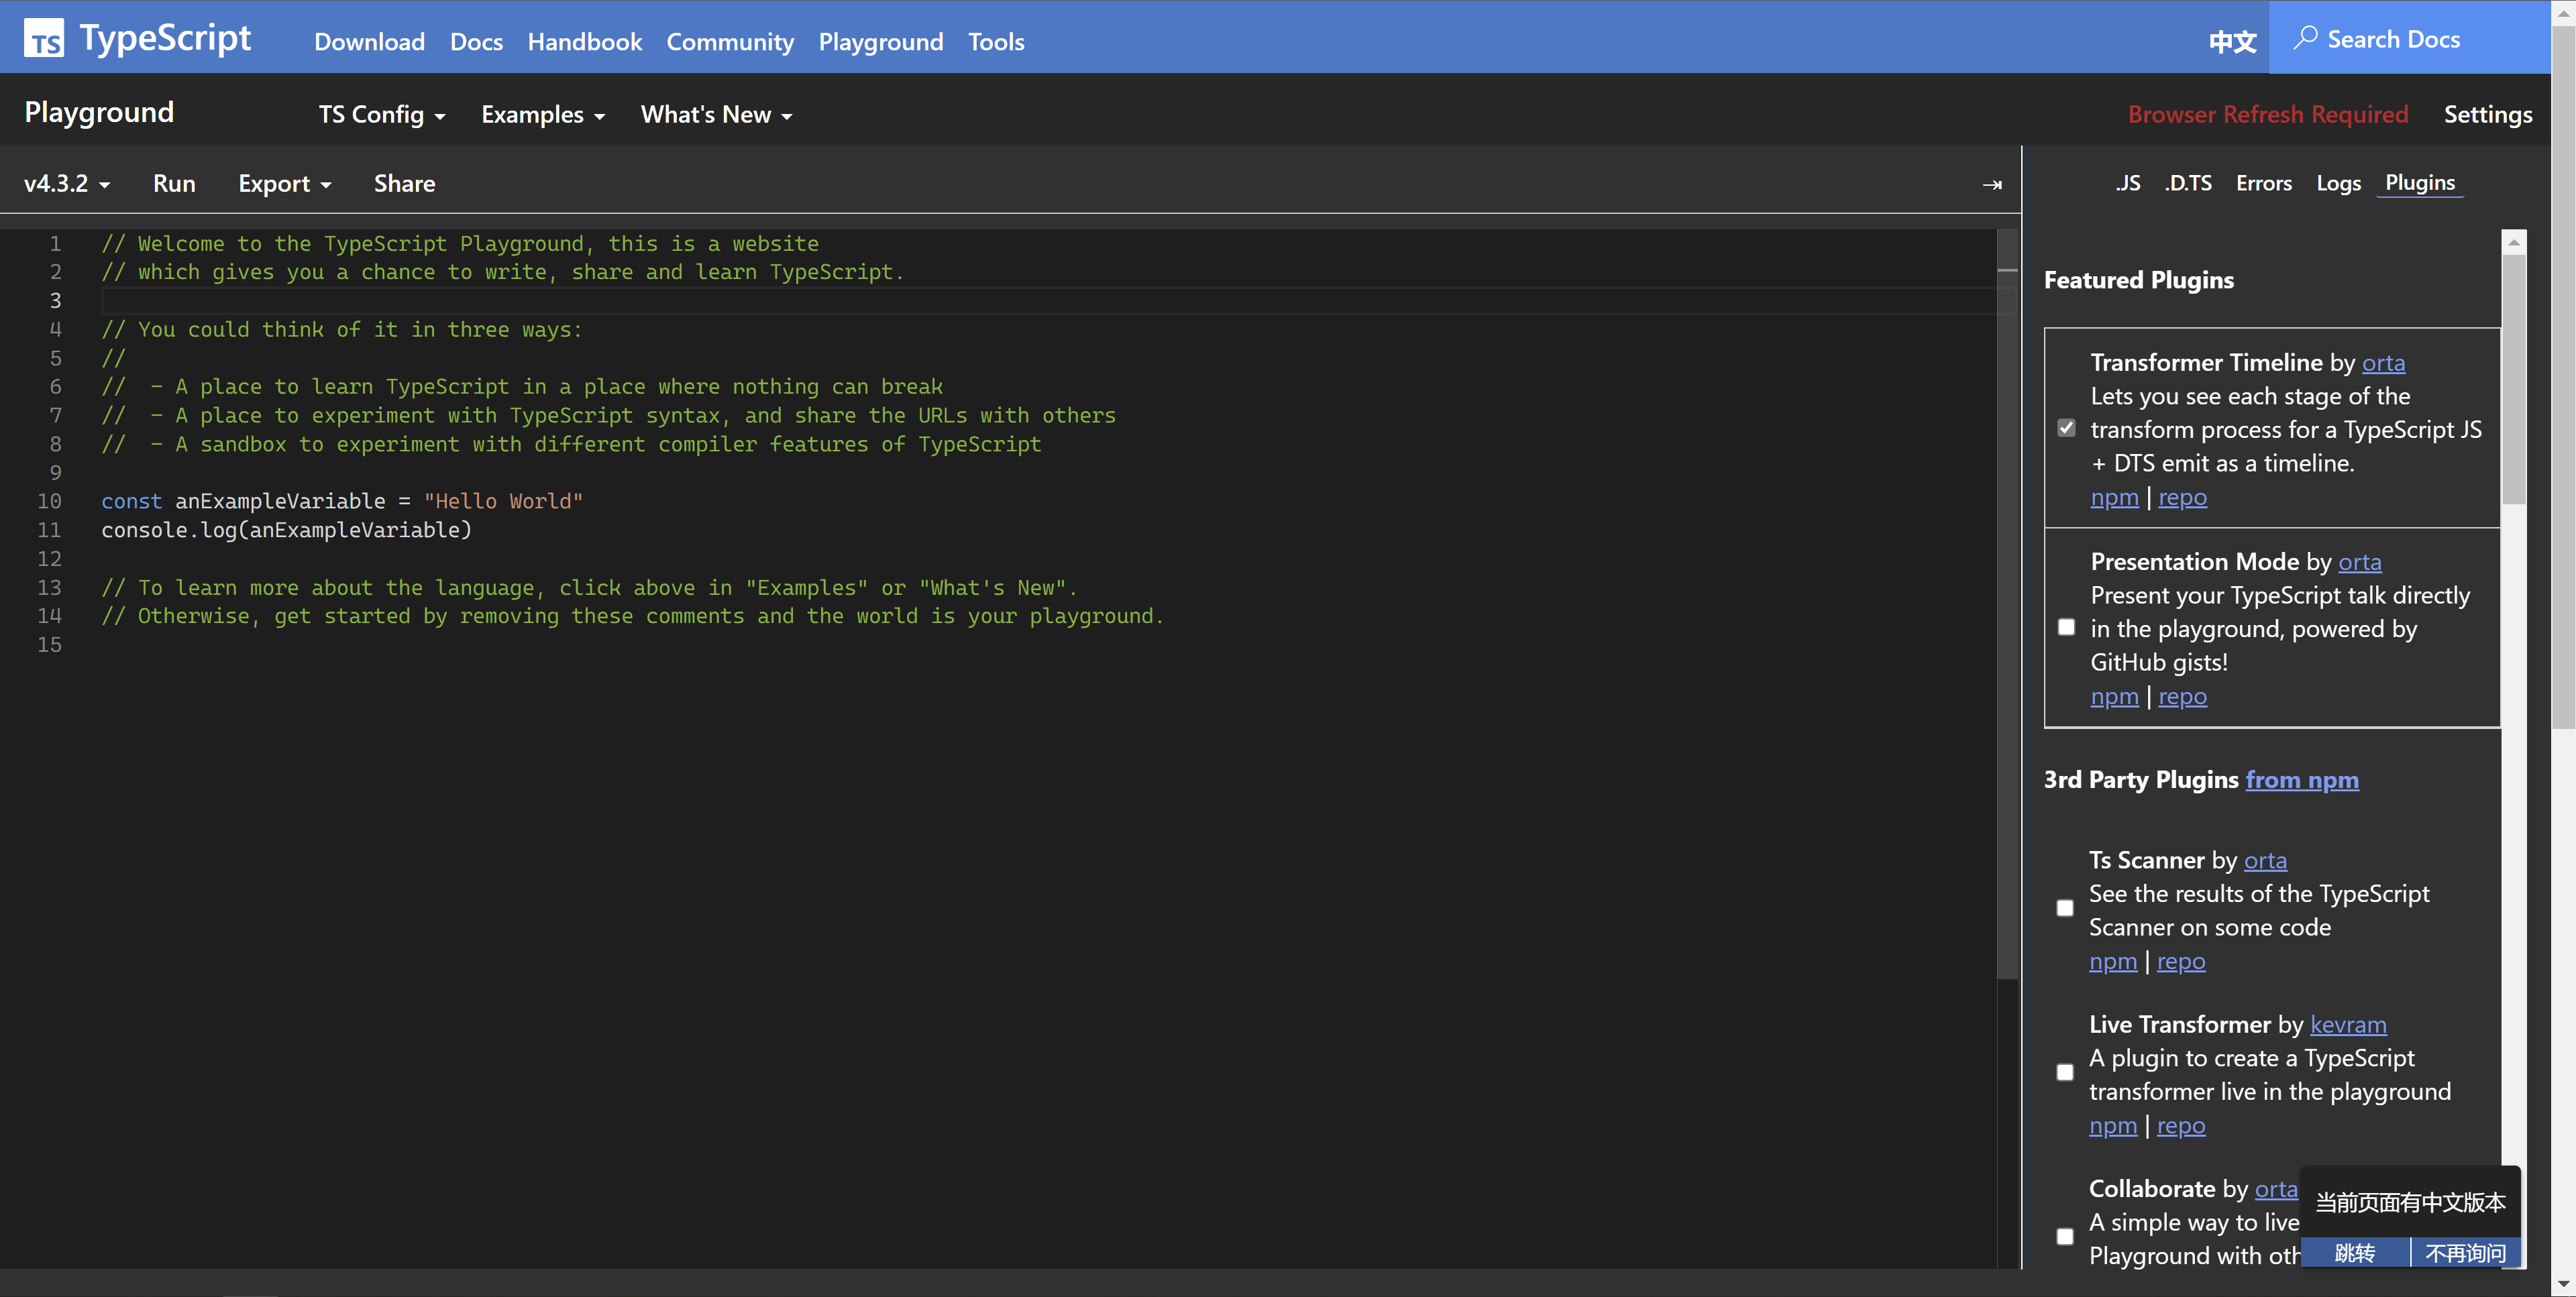This screenshot has height=1297, width=2576.
Task: Open the kevram author link
Action: point(2348,1025)
